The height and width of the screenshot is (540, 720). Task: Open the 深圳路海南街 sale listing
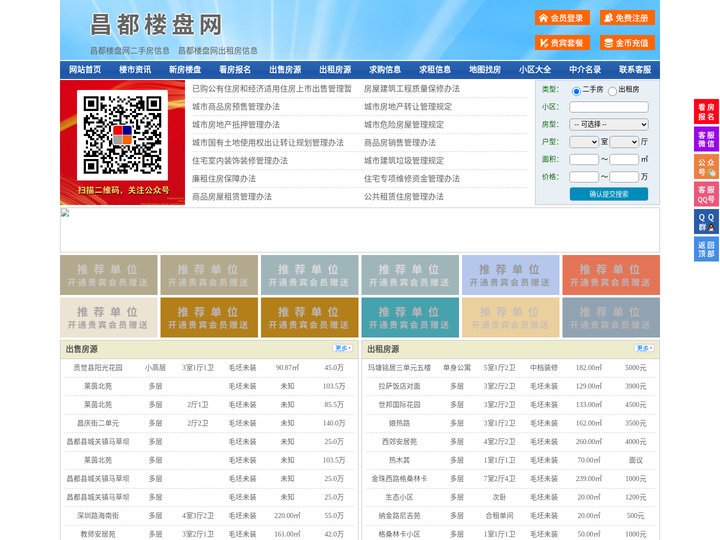pos(98,516)
